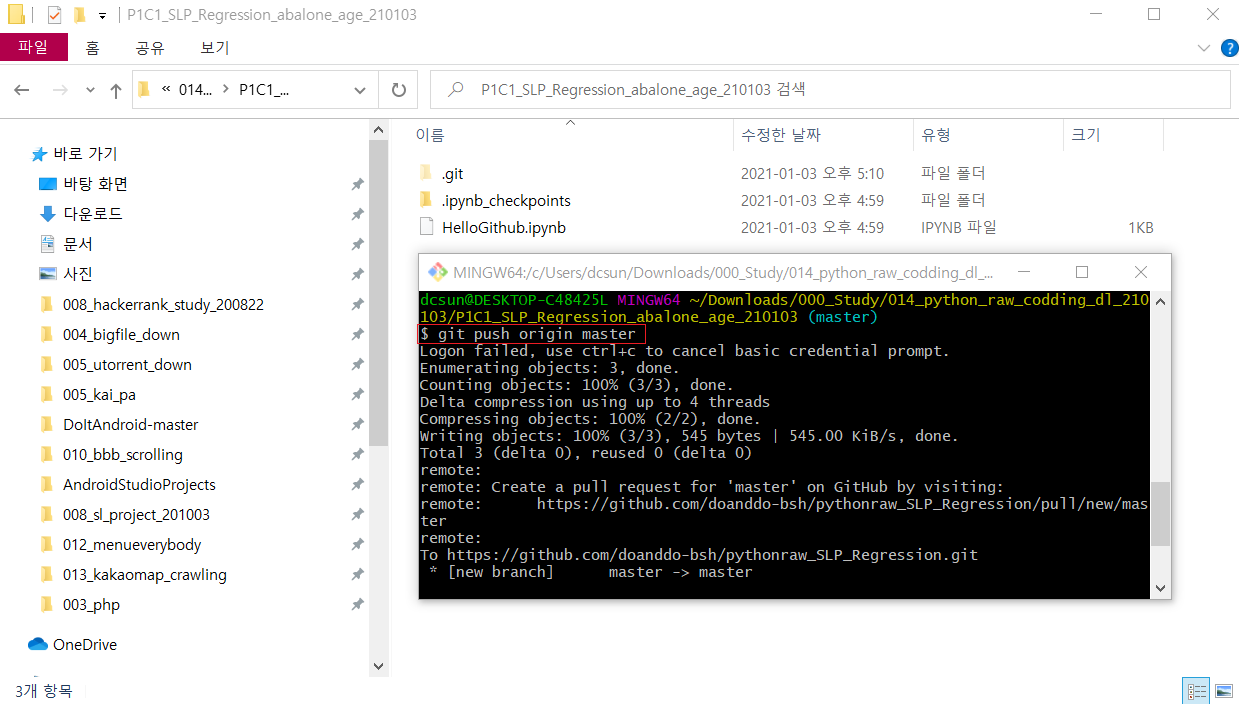Click the HelloGithub.ipynb file icon
1239x704 pixels.
coord(426,227)
